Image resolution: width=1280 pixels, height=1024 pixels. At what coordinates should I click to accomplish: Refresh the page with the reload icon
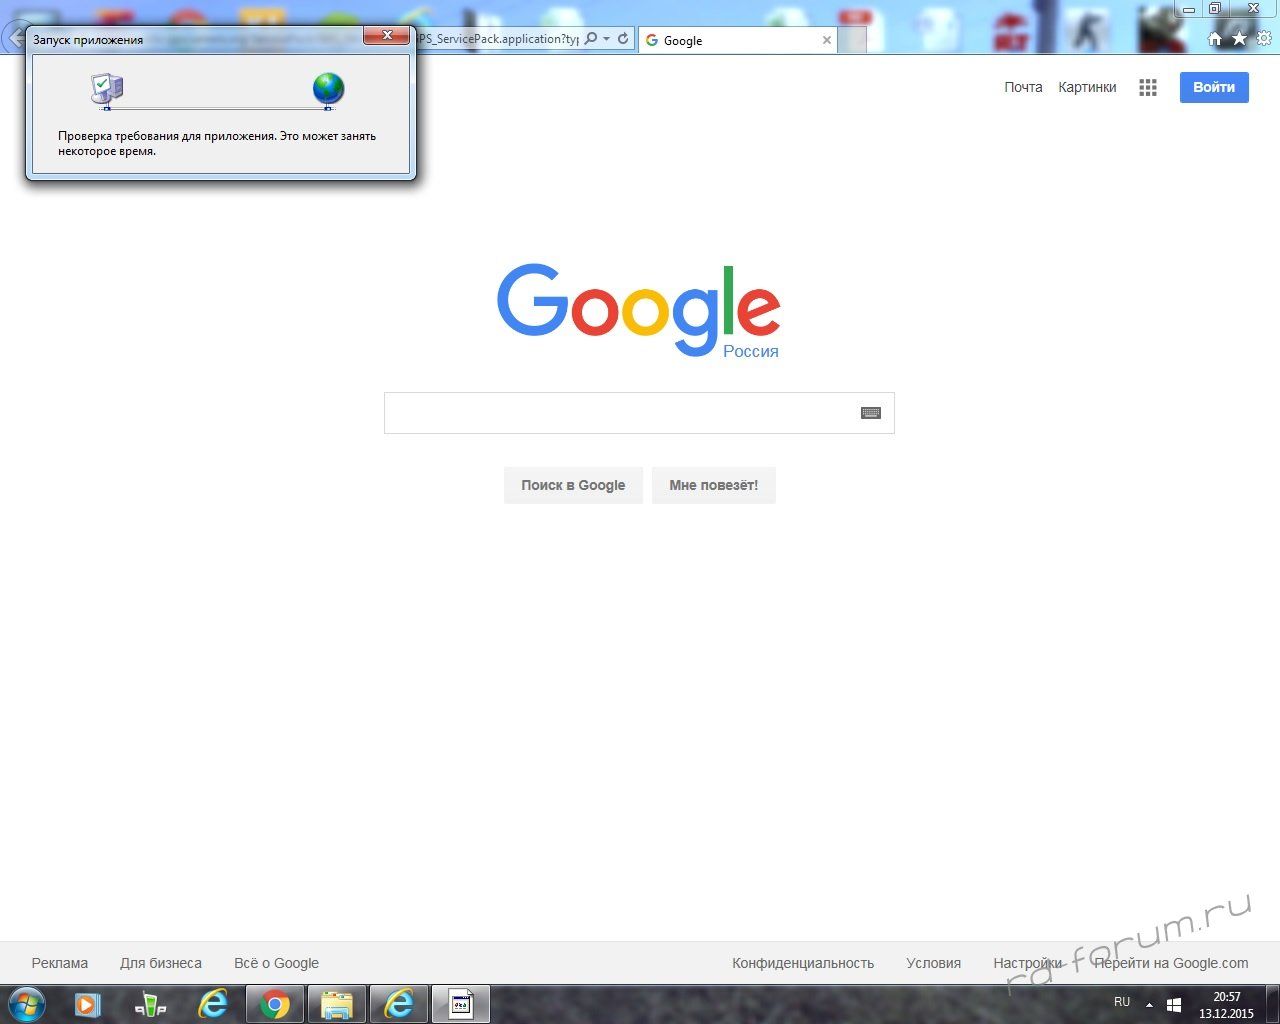[x=623, y=39]
